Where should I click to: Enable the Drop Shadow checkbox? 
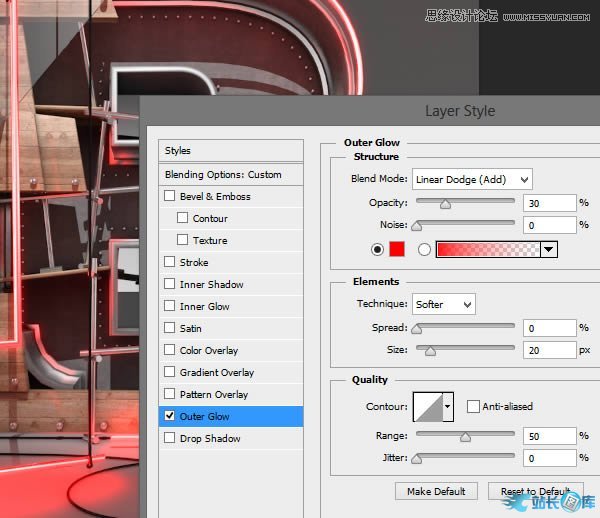click(x=170, y=438)
